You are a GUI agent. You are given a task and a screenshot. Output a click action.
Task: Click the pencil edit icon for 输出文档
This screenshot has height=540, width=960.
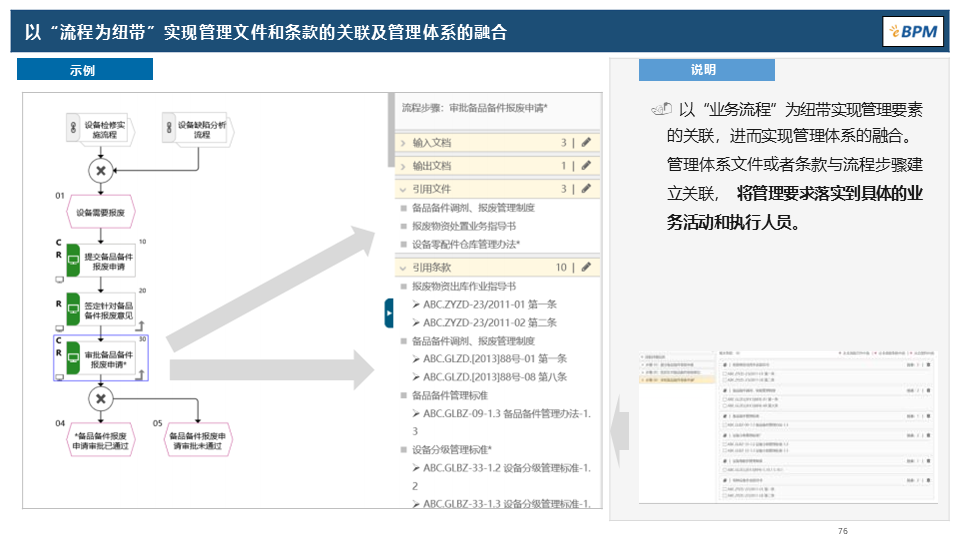pos(586,165)
